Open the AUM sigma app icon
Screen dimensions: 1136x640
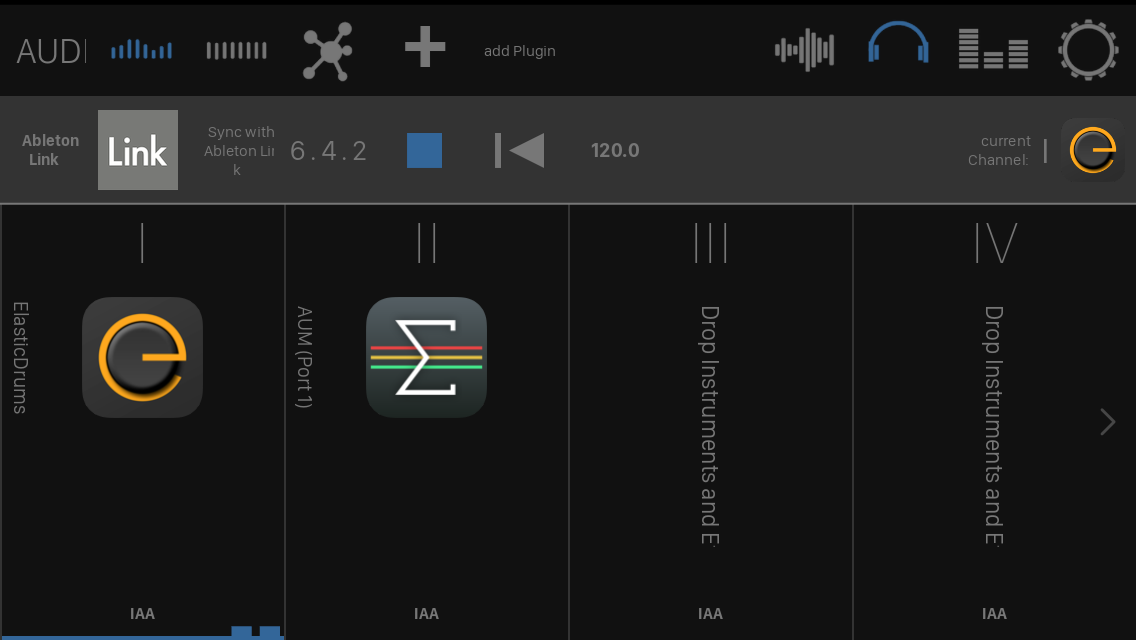tap(426, 357)
